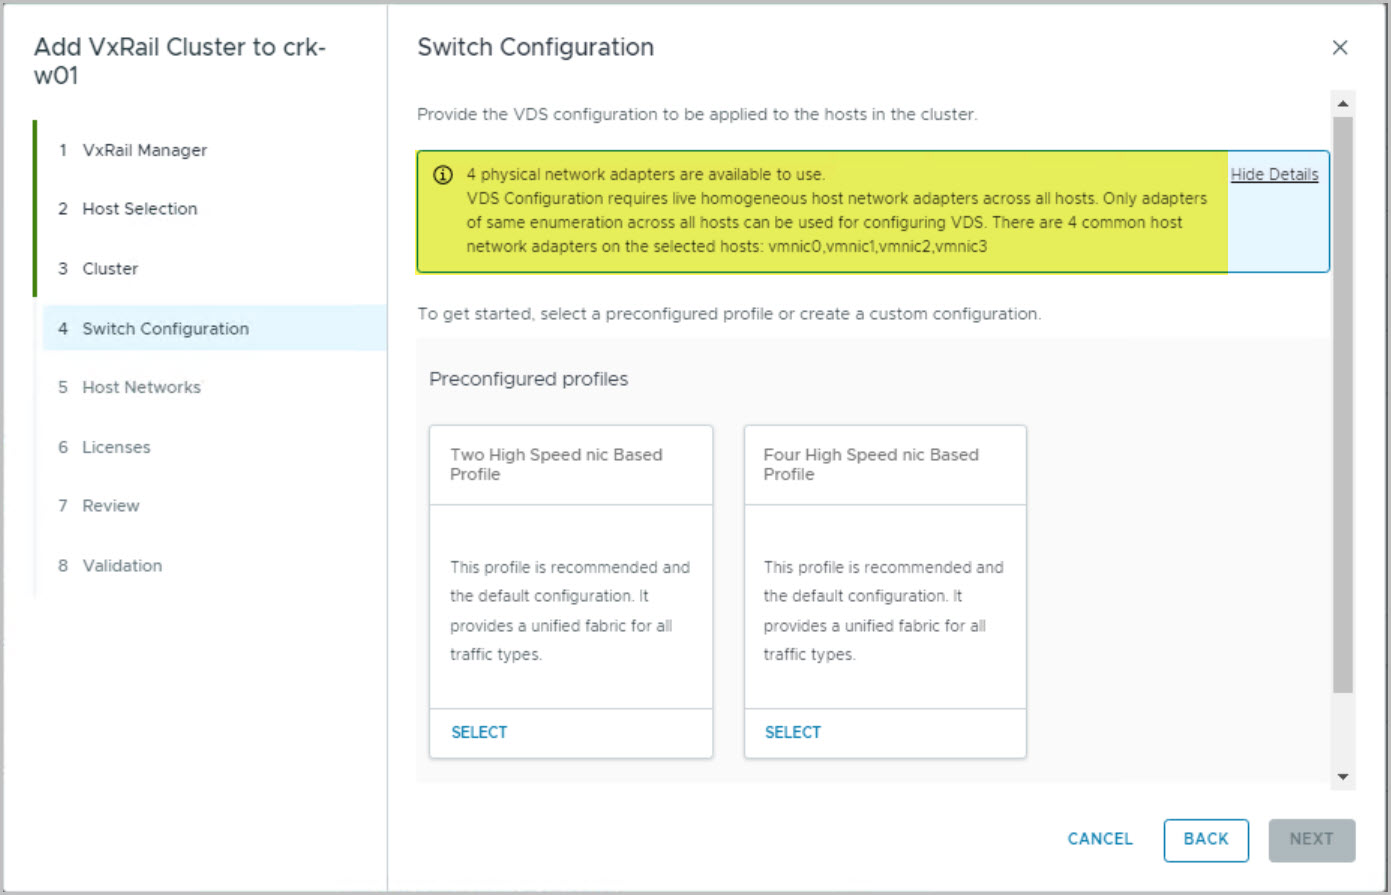Open the Host Networks step
Viewport: 1391px width, 895px height.
click(141, 387)
